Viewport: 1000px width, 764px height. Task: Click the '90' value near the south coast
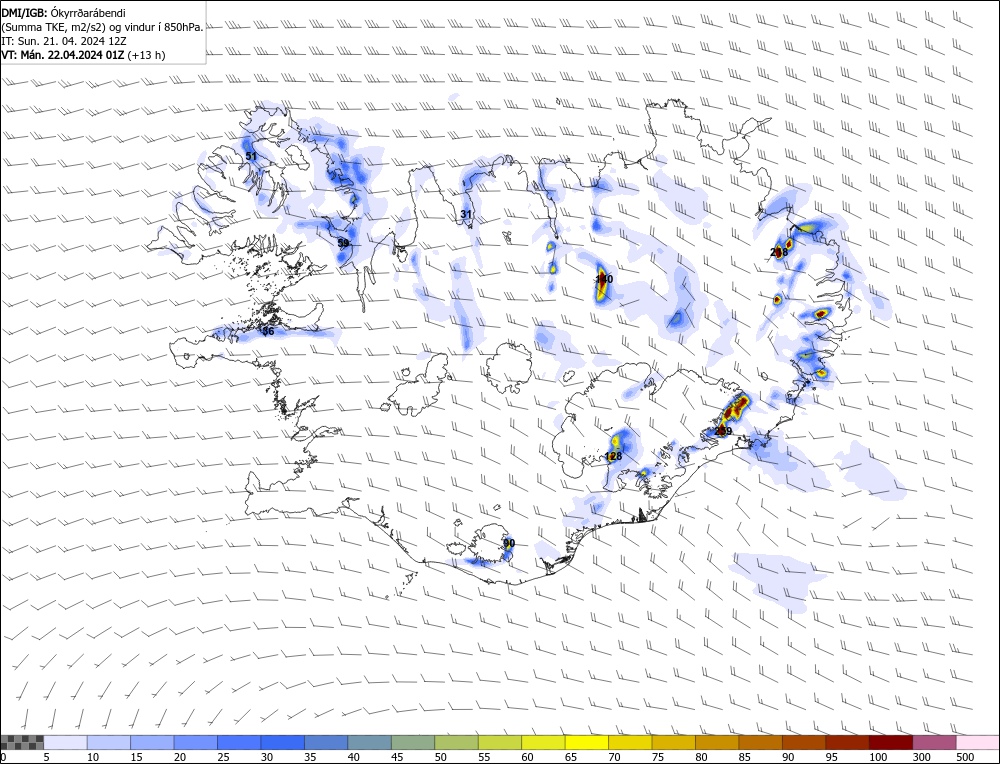[509, 543]
